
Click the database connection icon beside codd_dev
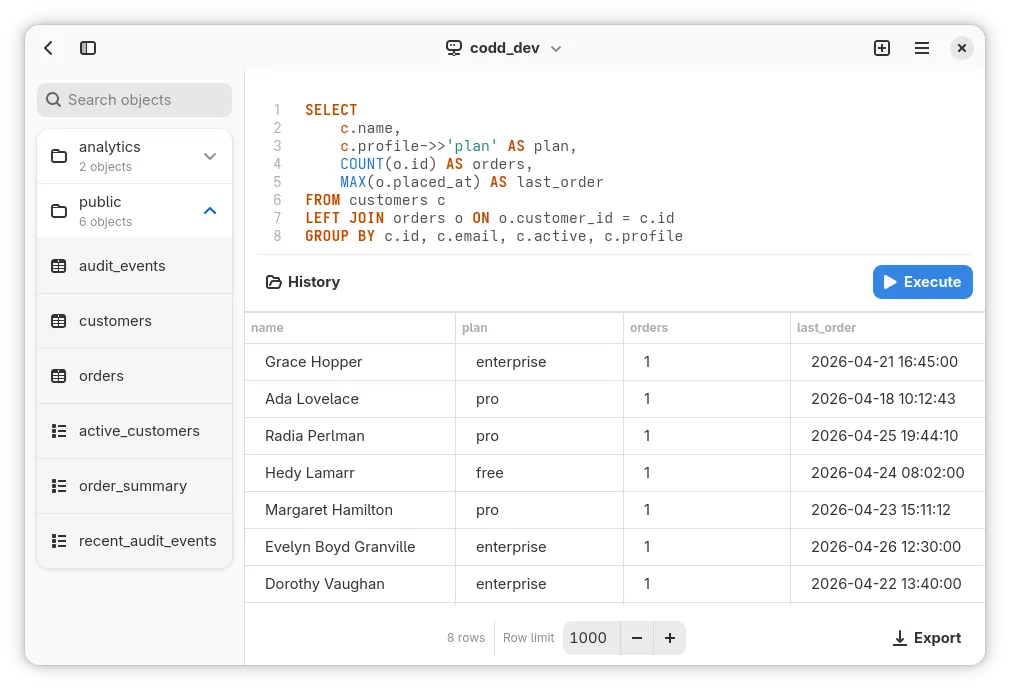pyautogui.click(x=453, y=48)
